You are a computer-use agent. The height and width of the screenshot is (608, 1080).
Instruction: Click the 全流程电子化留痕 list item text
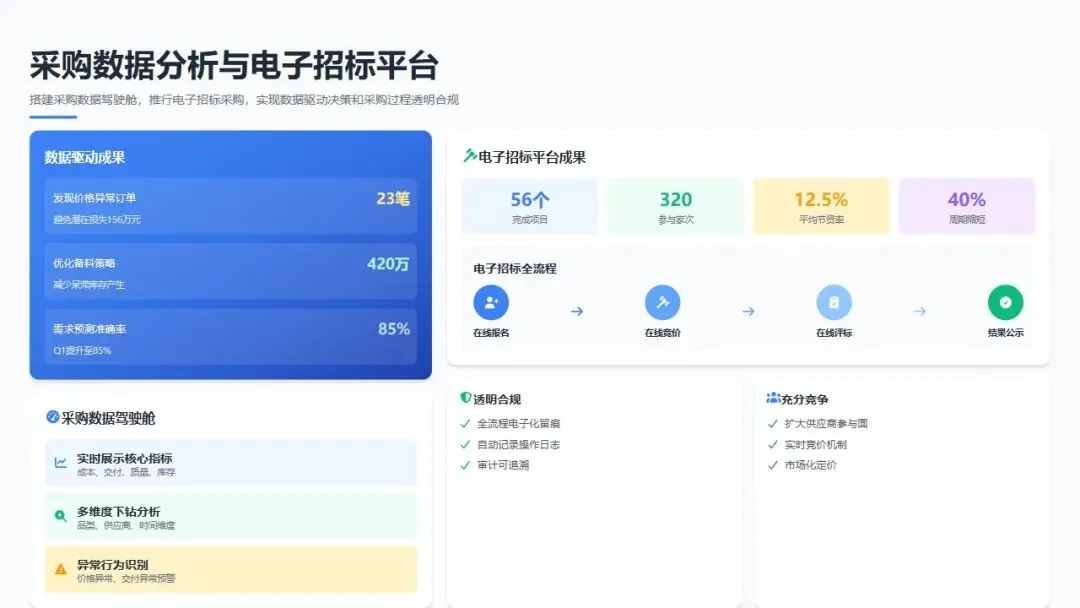point(519,423)
